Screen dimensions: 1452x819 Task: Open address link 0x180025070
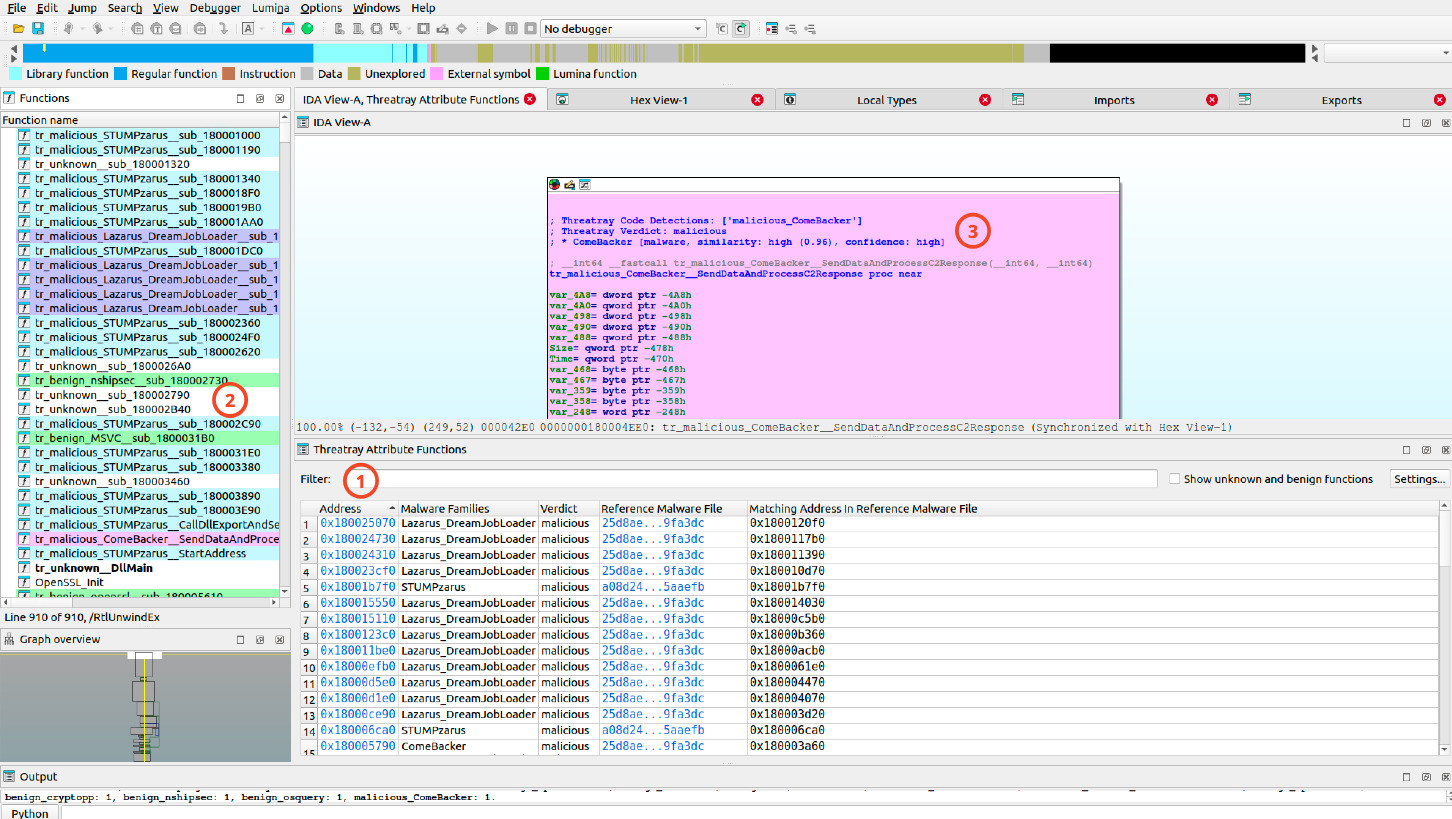tap(357, 522)
